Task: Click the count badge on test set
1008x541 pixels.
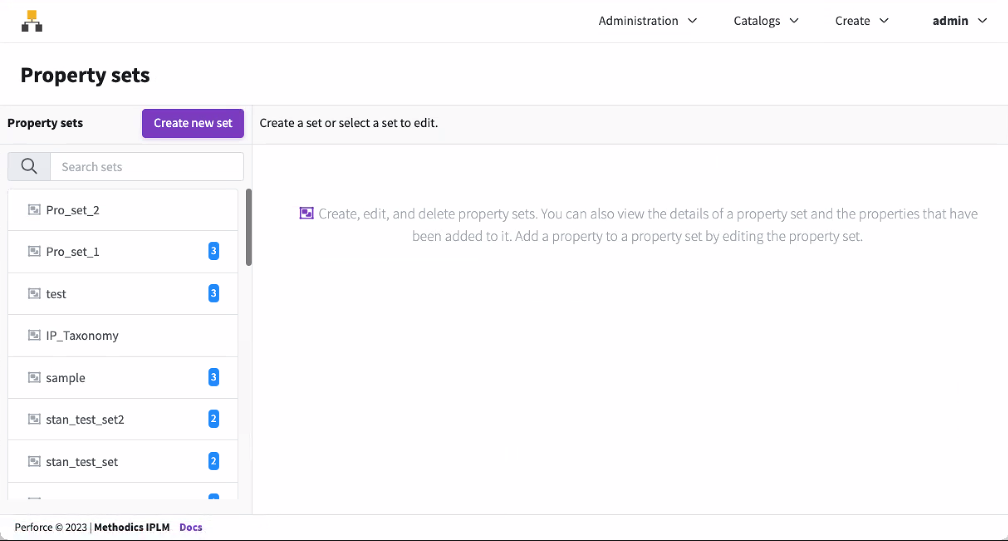Action: pos(213,293)
